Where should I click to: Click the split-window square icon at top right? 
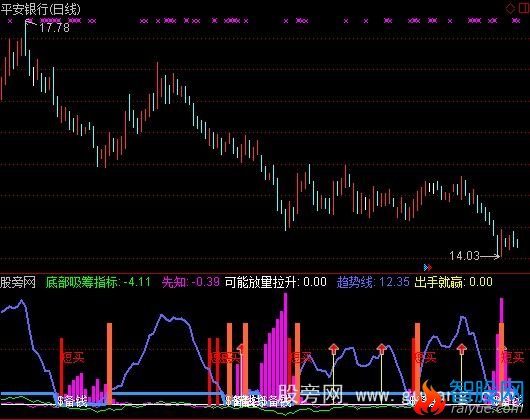coord(524,8)
